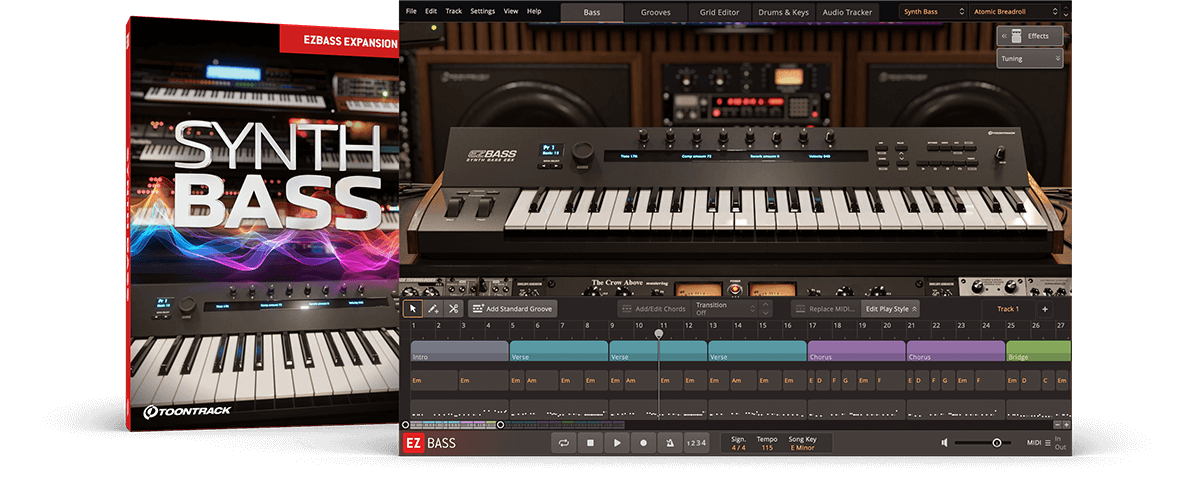Select the Track 1 tab
The width and height of the screenshot is (1200, 488).
(1008, 309)
